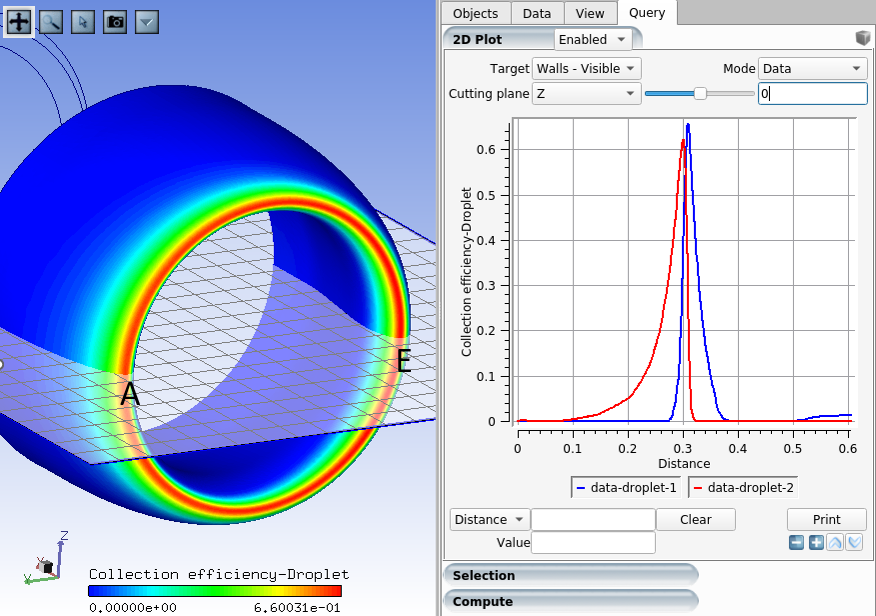Click the down chevron icon below Print
The width and height of the screenshot is (876, 616).
[854, 542]
